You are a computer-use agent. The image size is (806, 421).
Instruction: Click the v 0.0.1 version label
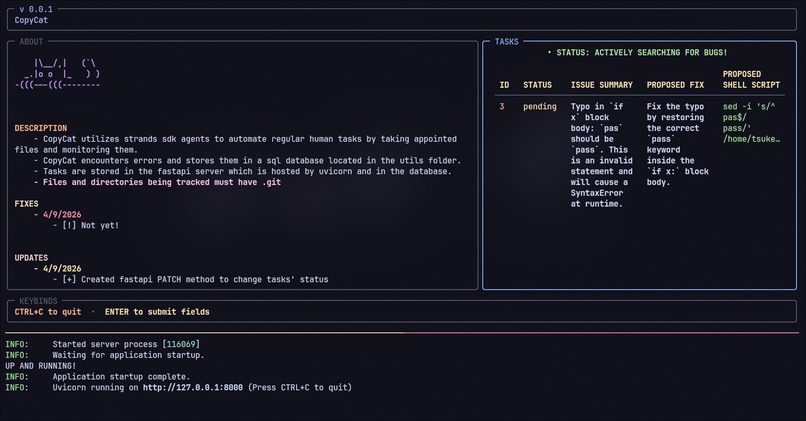(35, 9)
